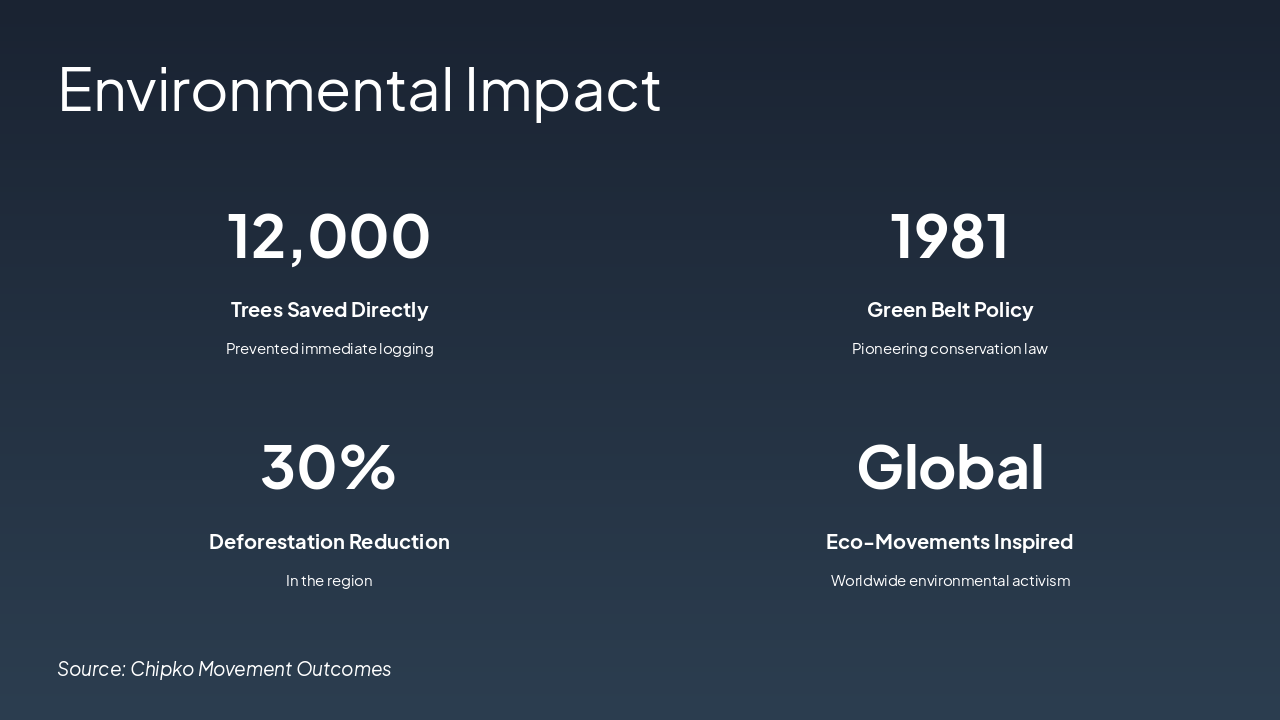The height and width of the screenshot is (720, 1280).
Task: Click the "Worldwide environmental activism" caption
Action: (950, 581)
